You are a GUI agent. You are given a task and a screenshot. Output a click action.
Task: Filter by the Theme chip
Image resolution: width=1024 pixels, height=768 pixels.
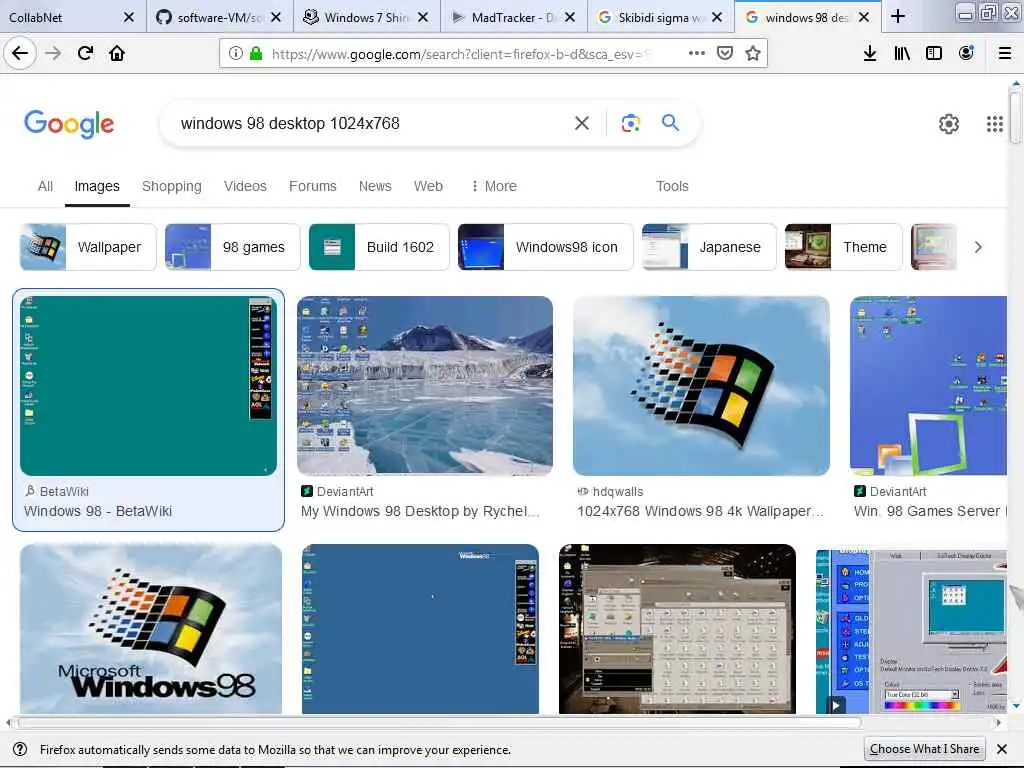coord(844,247)
